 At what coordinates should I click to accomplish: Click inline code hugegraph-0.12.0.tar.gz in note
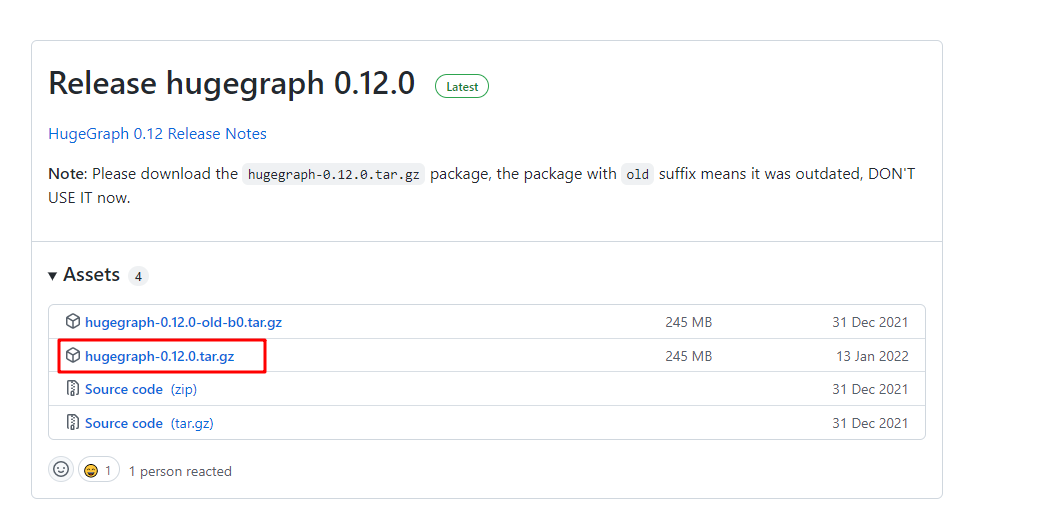[334, 174]
